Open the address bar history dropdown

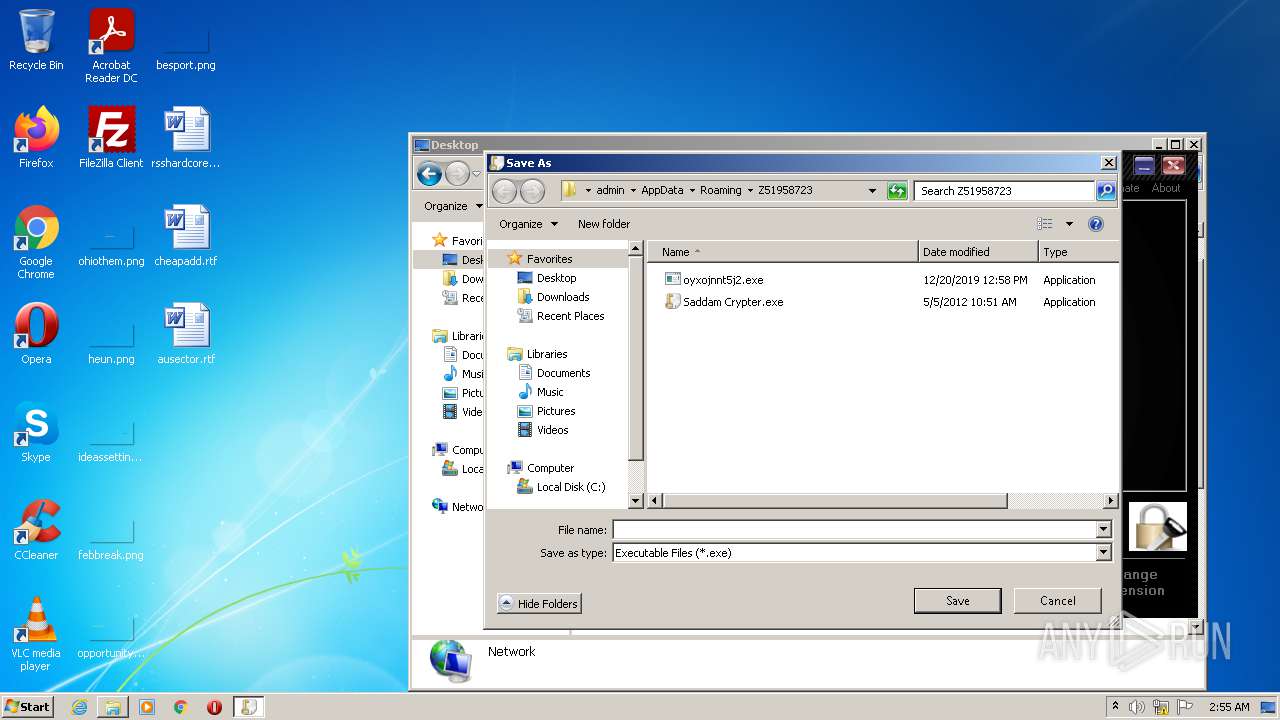(872, 190)
